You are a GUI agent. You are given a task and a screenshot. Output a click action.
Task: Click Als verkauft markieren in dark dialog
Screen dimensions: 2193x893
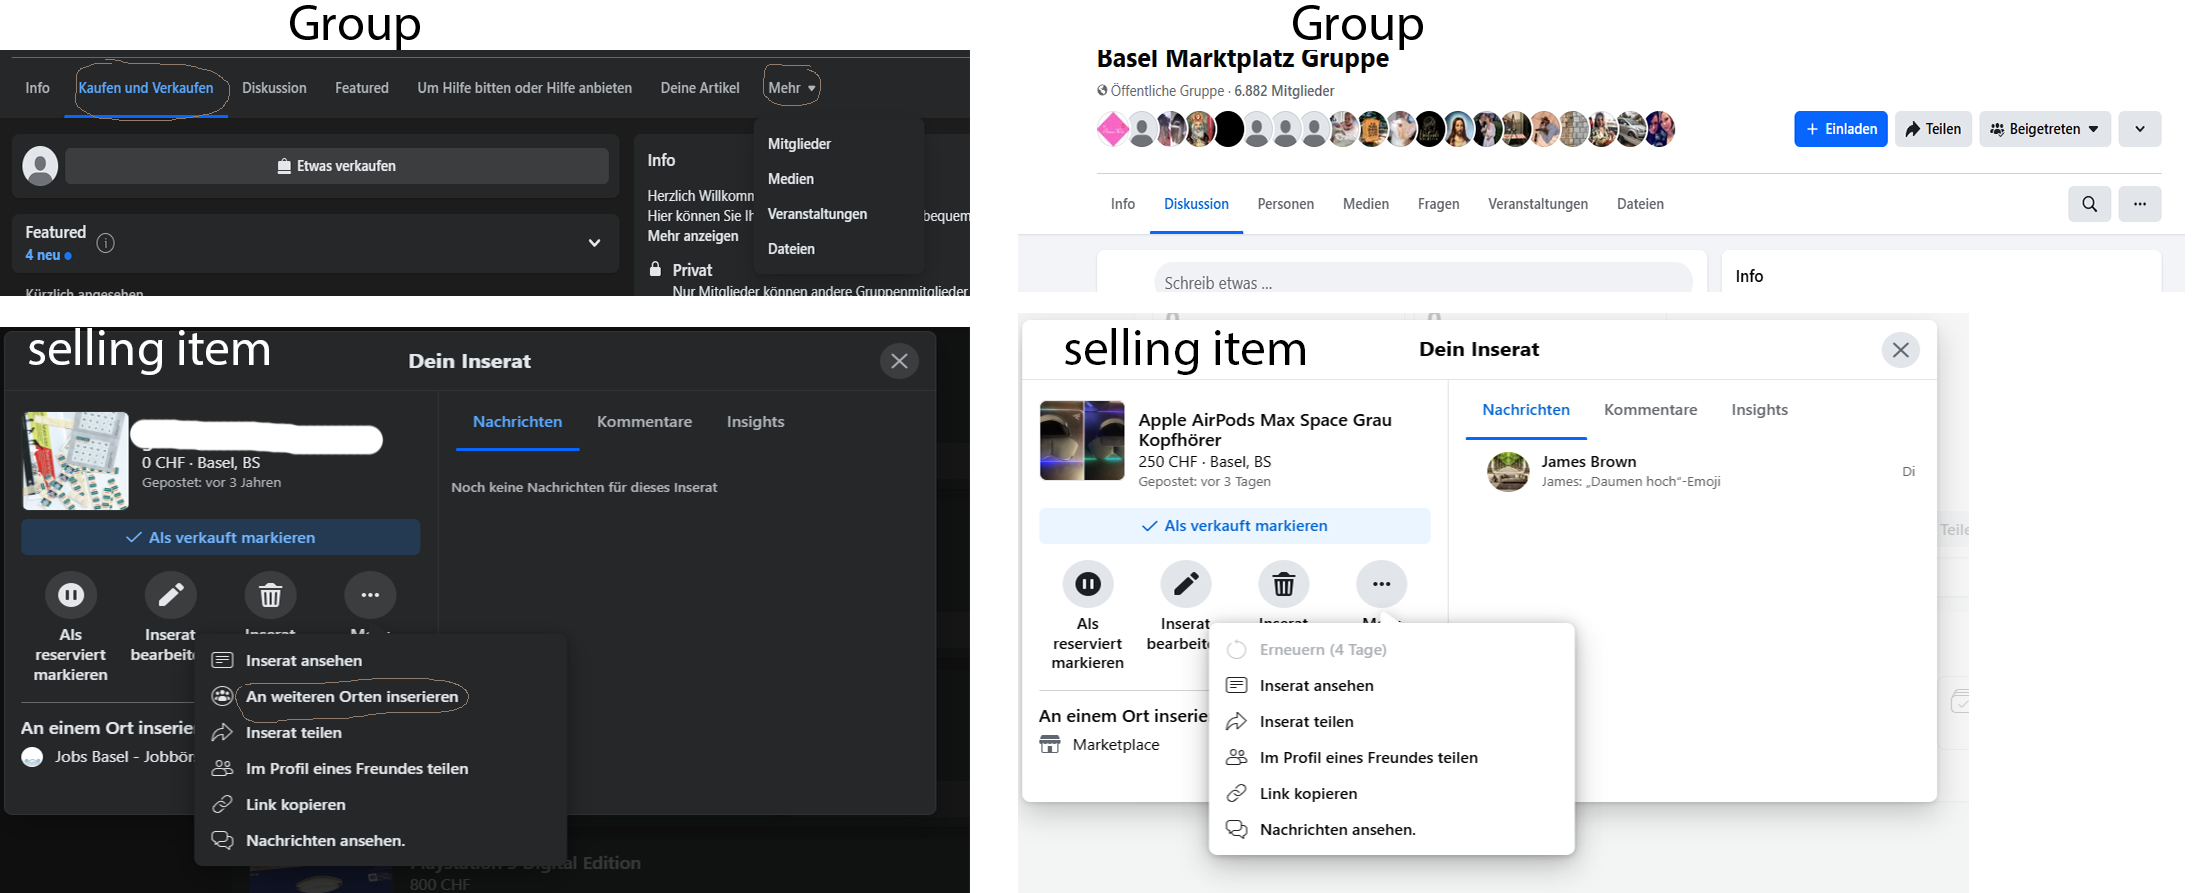(x=221, y=537)
